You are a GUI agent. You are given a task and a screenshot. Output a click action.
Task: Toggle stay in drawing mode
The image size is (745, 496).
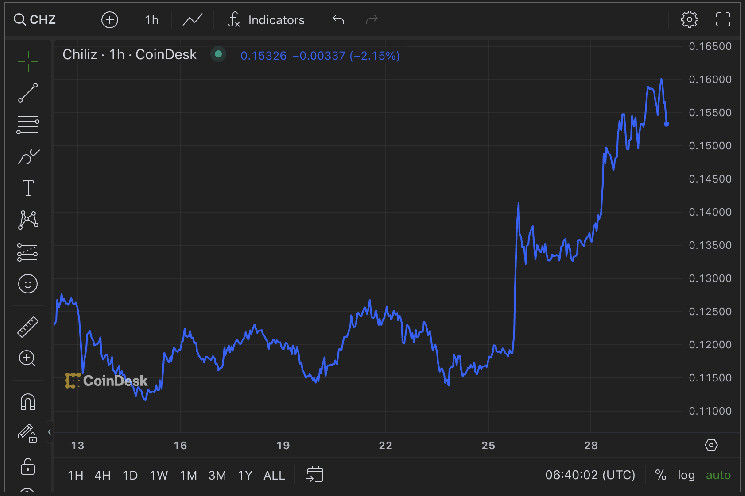[27, 433]
